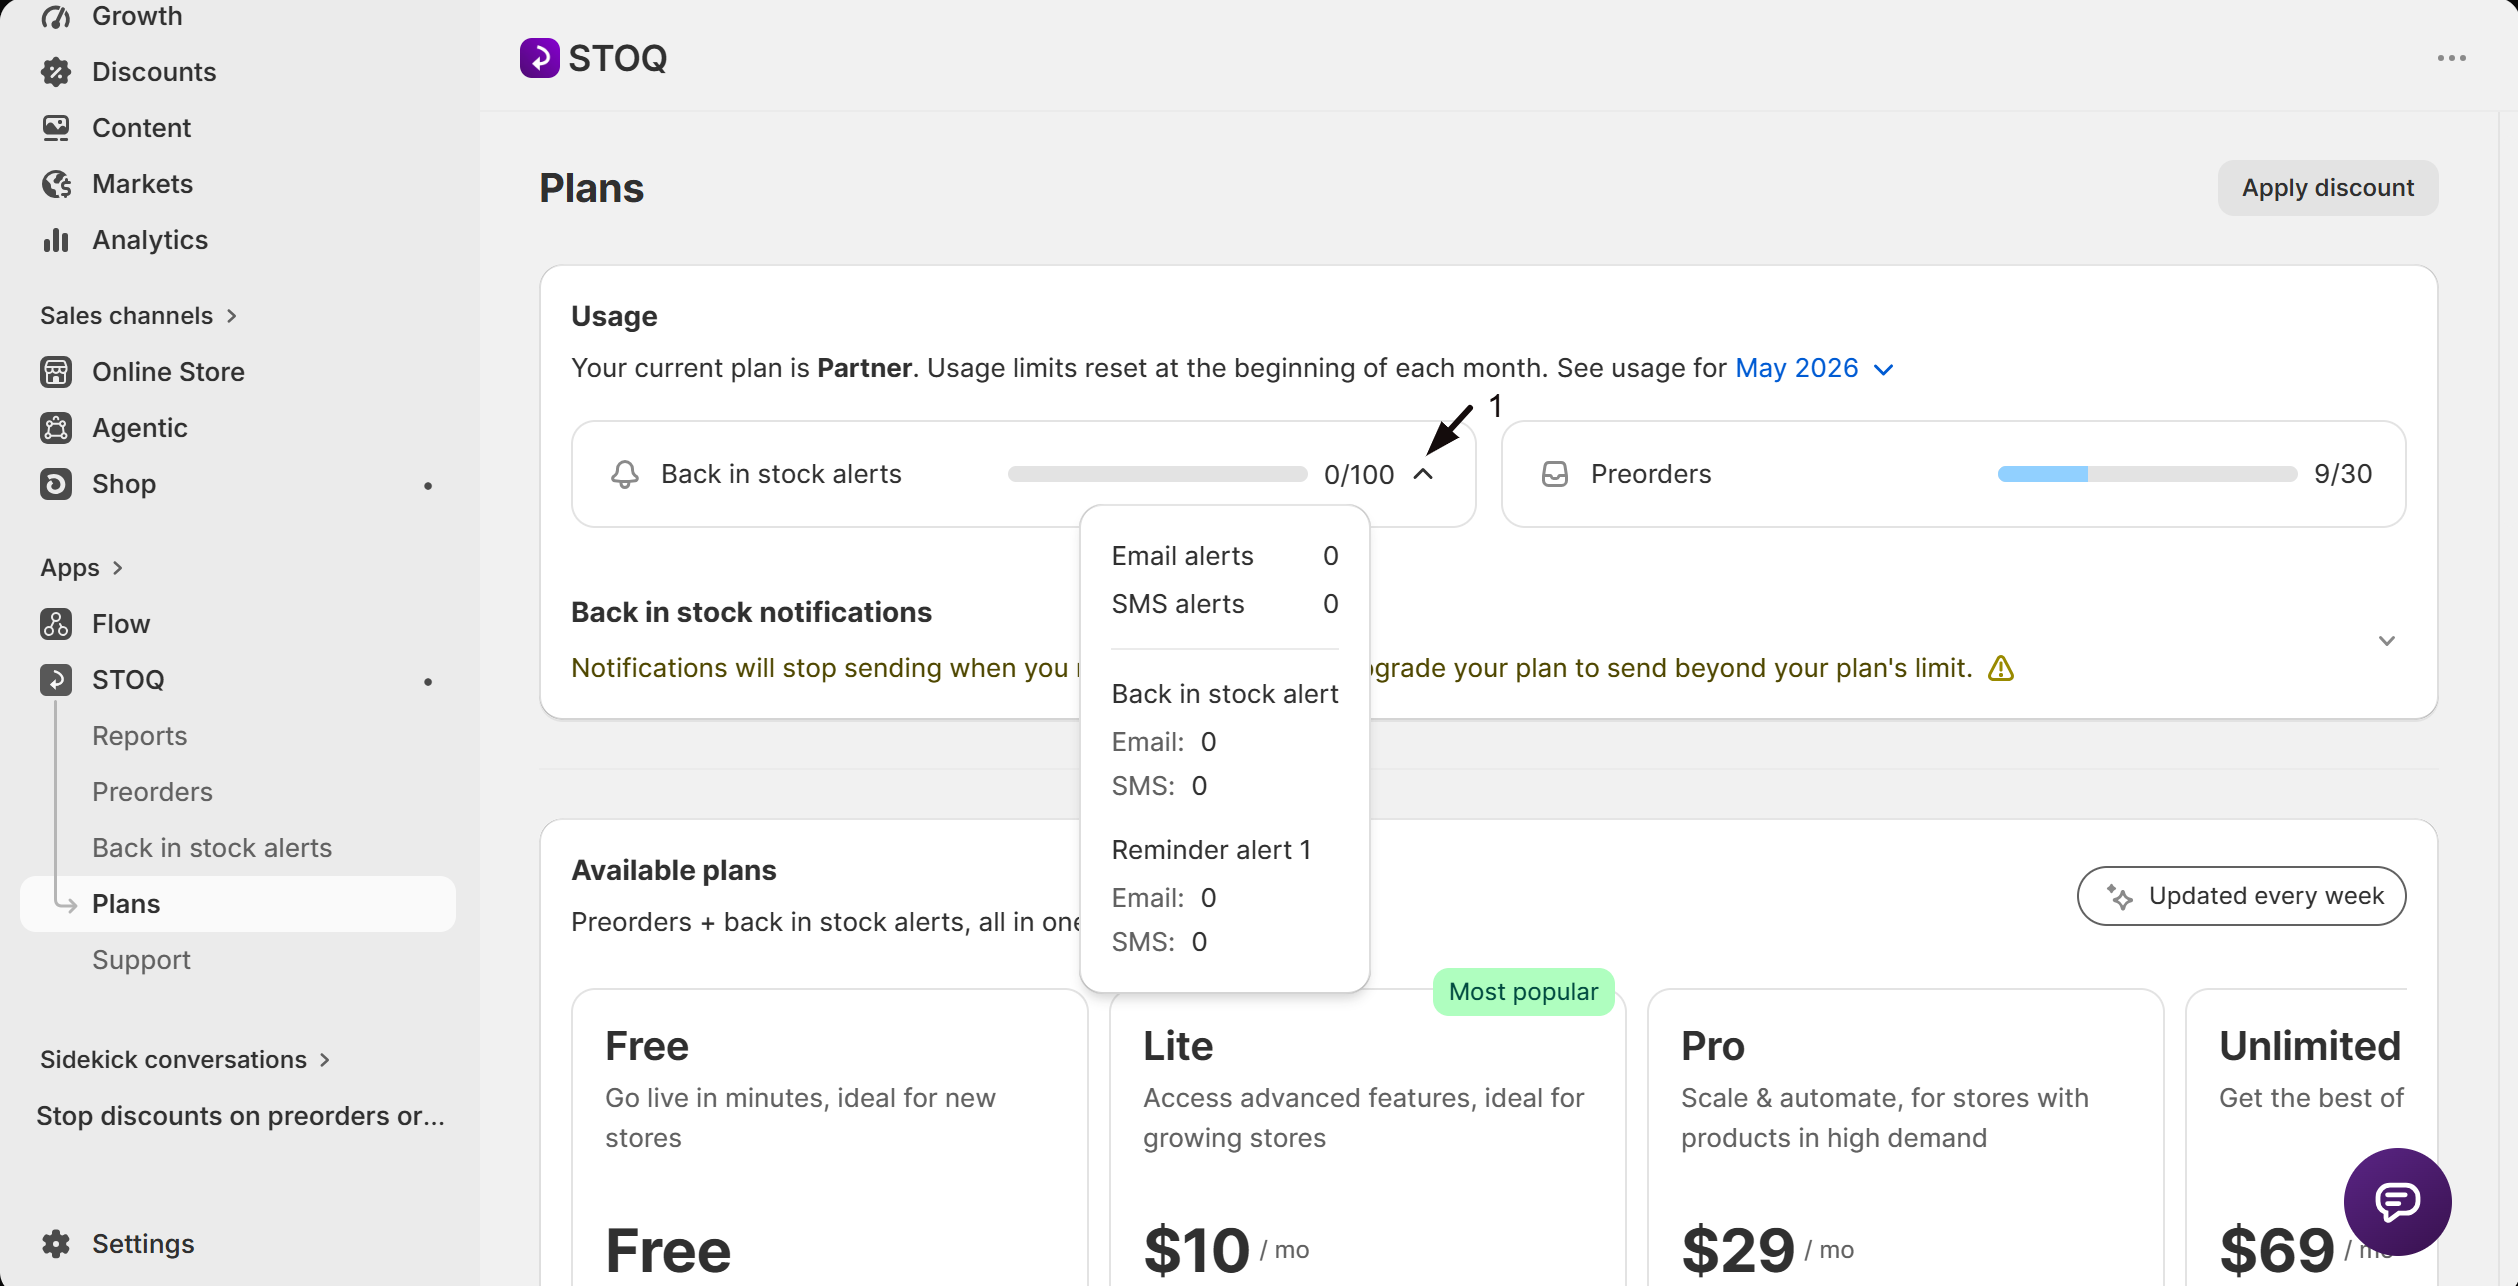Open Settings in the sidebar
Viewport: 2518px width, 1286px height.
click(143, 1244)
